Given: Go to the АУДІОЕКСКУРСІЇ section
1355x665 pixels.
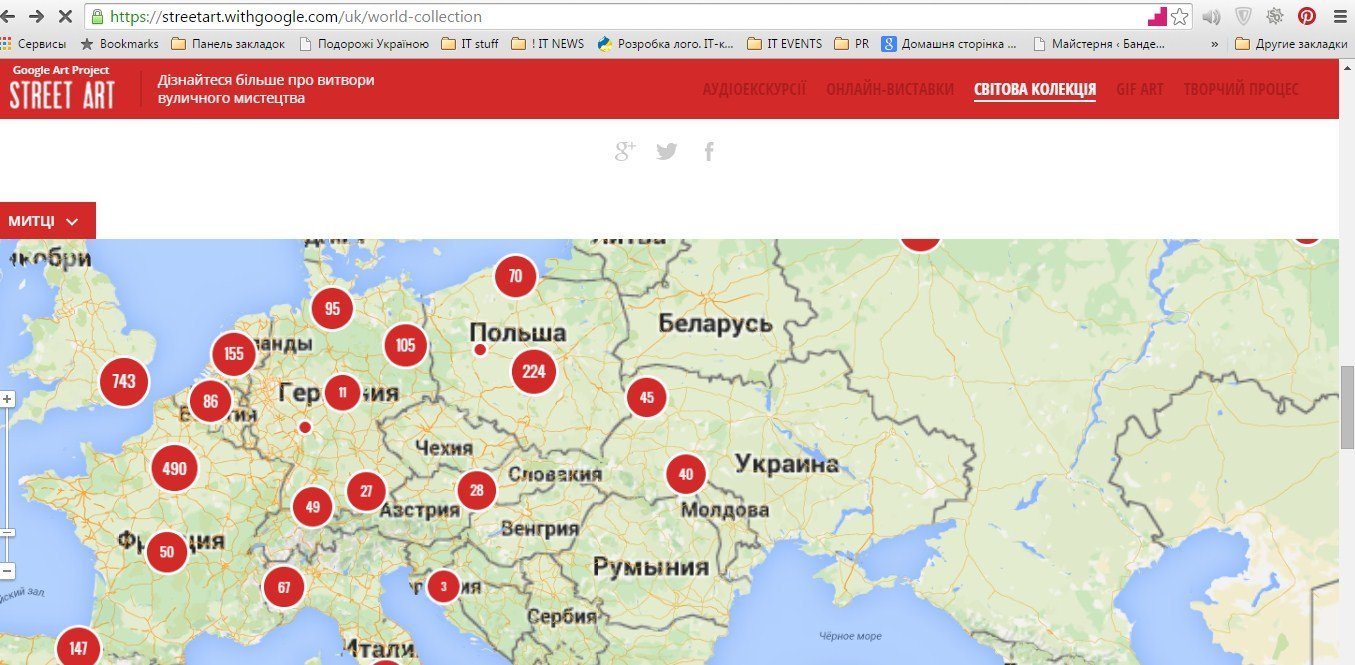Looking at the screenshot, I should coord(754,89).
